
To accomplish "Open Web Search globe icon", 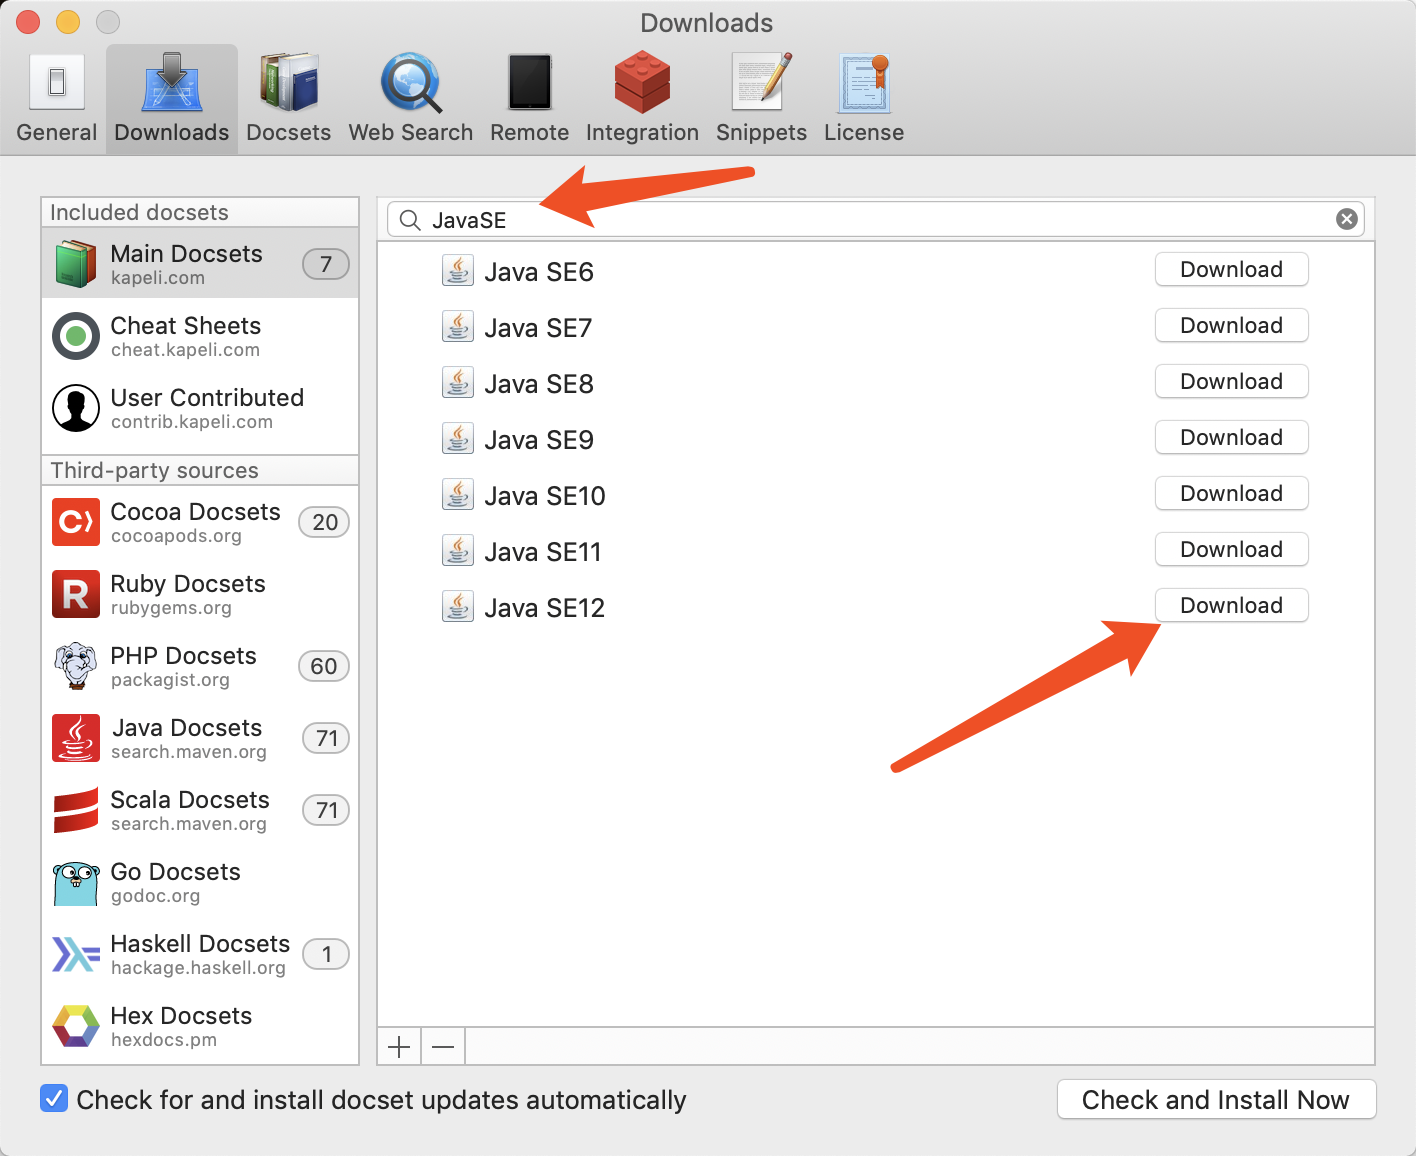I will 411,82.
